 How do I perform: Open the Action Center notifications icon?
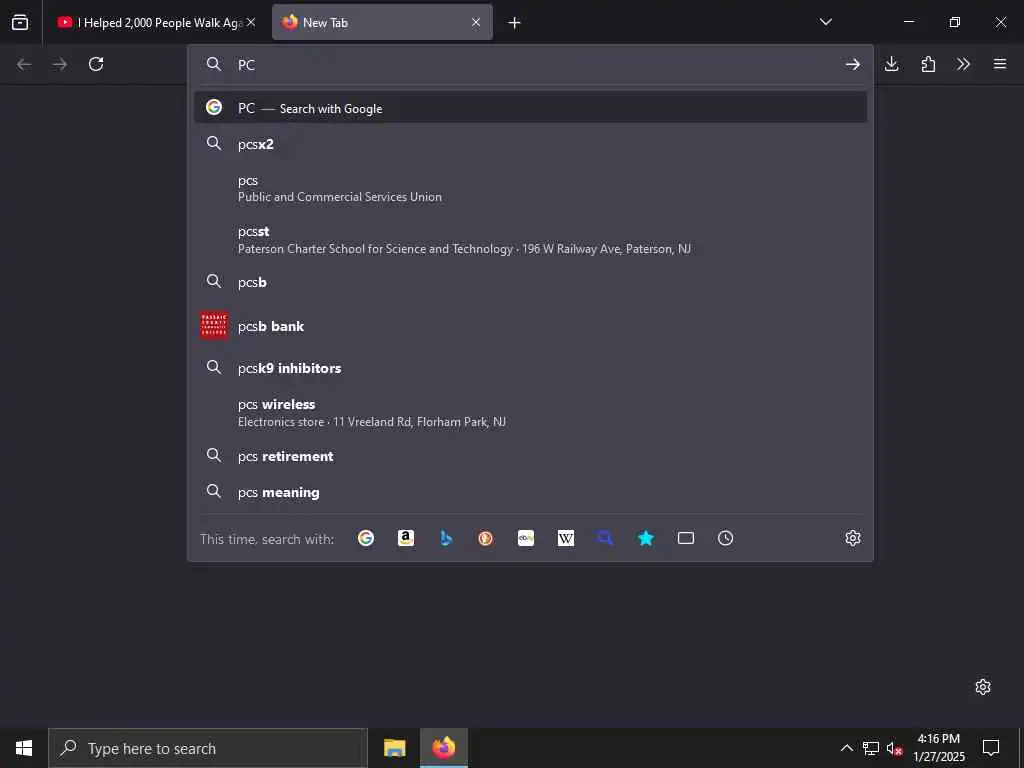coord(991,748)
